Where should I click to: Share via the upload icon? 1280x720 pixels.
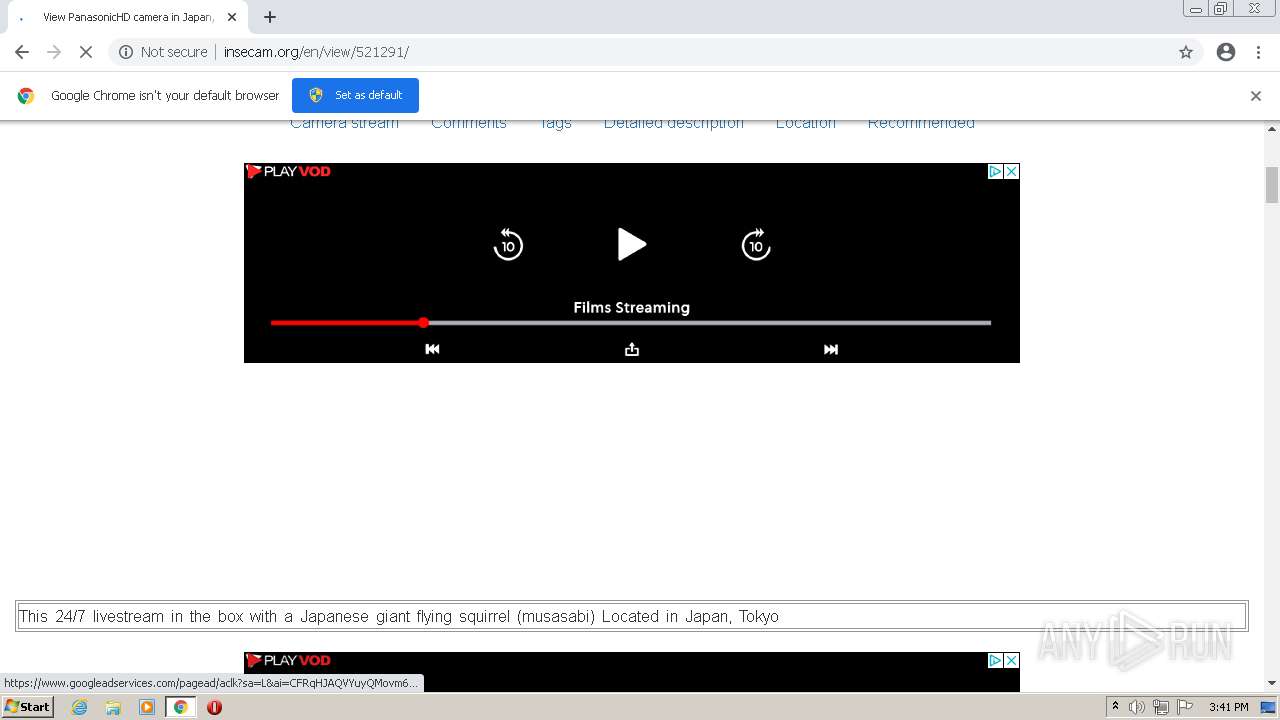click(632, 349)
